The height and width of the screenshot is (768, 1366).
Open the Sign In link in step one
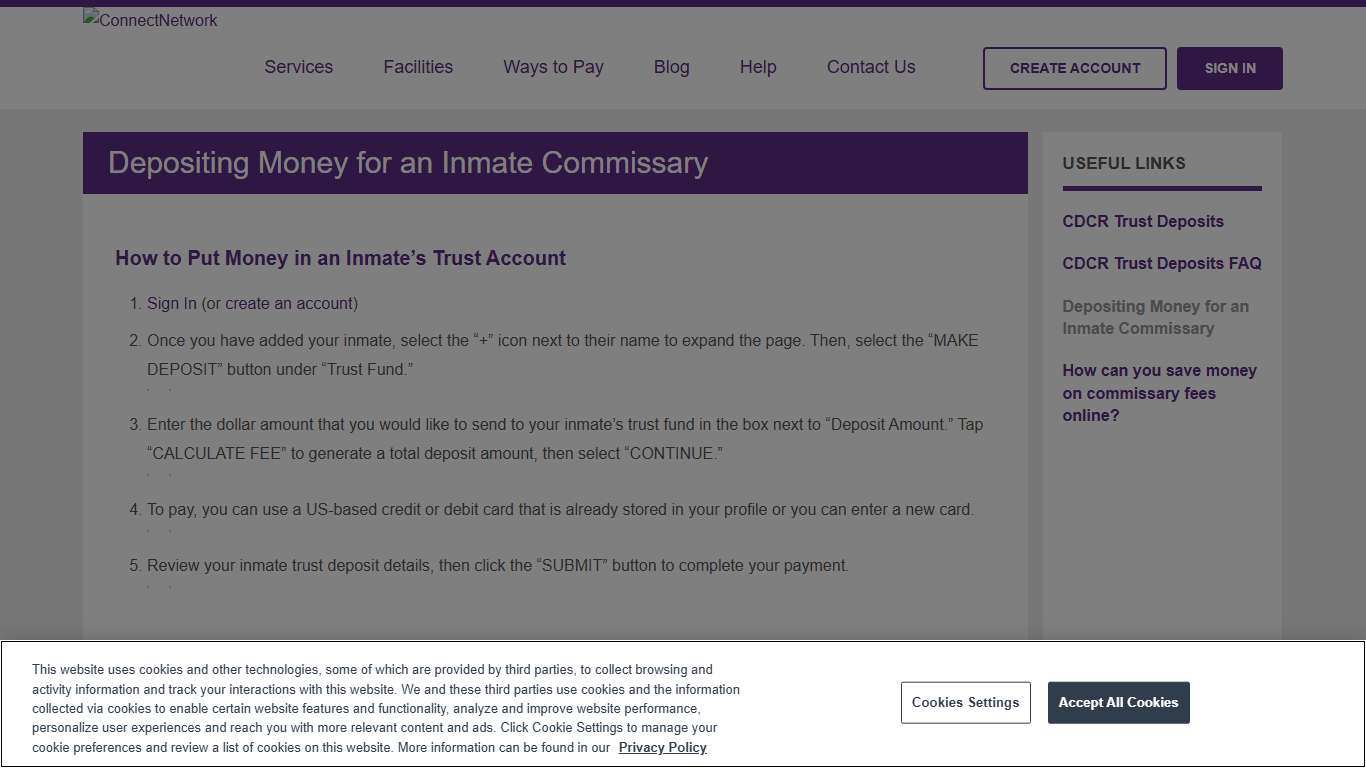click(171, 303)
